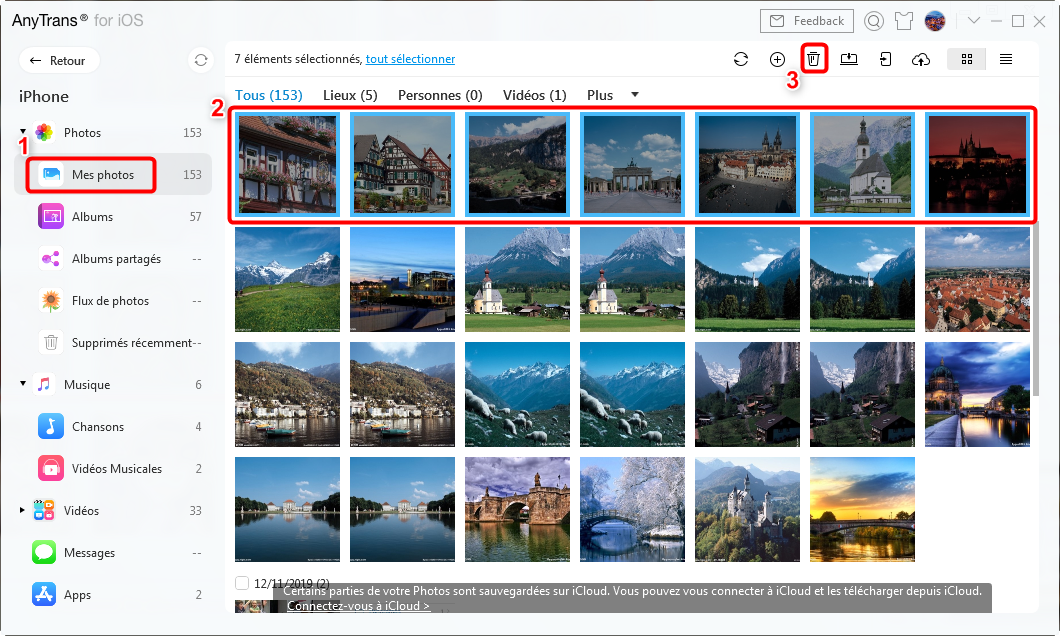Enable grid view layout toggle
Screen dimensions: 1060x636
tap(966, 59)
